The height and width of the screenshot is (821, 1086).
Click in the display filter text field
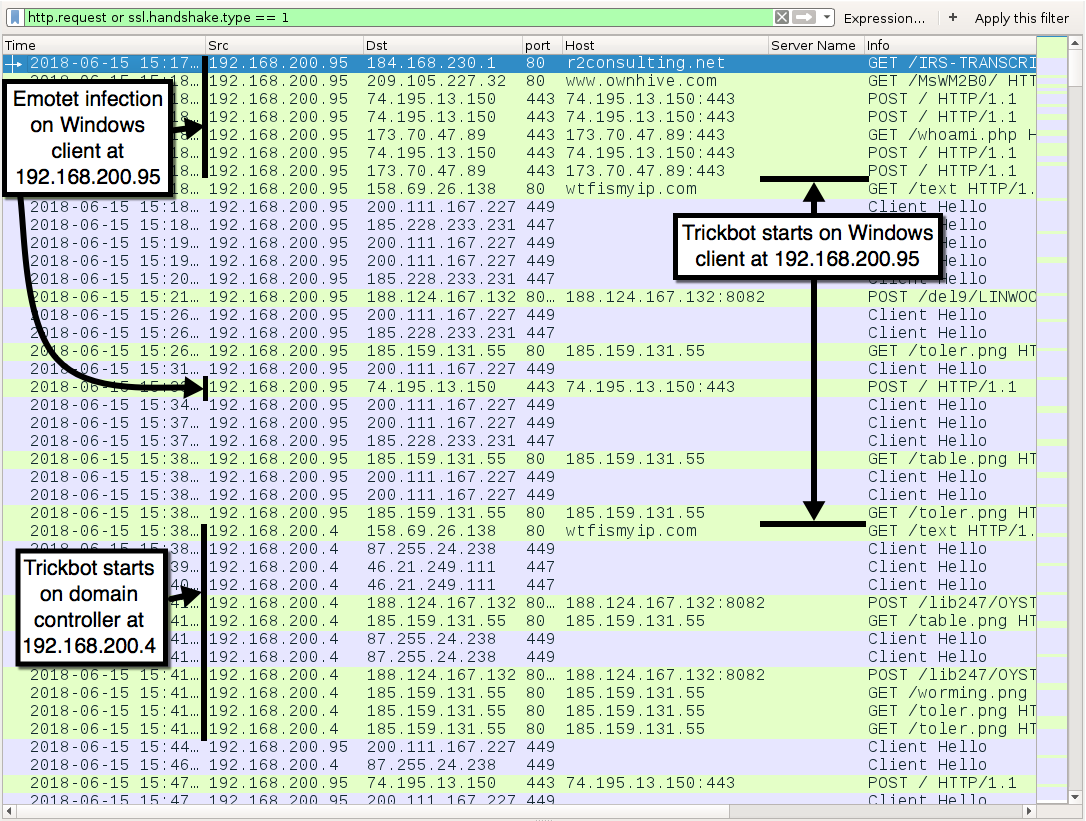[400, 18]
